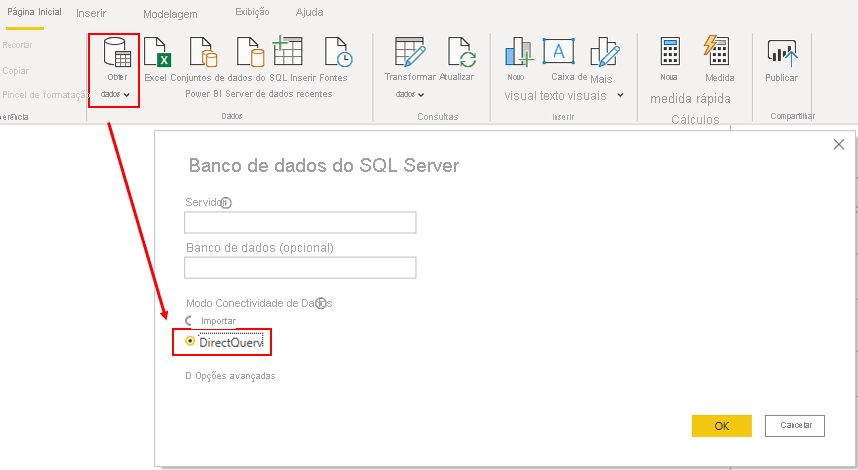Expand the Mais visuais dropdown arrow
The height and width of the screenshot is (470, 858).
(x=620, y=95)
